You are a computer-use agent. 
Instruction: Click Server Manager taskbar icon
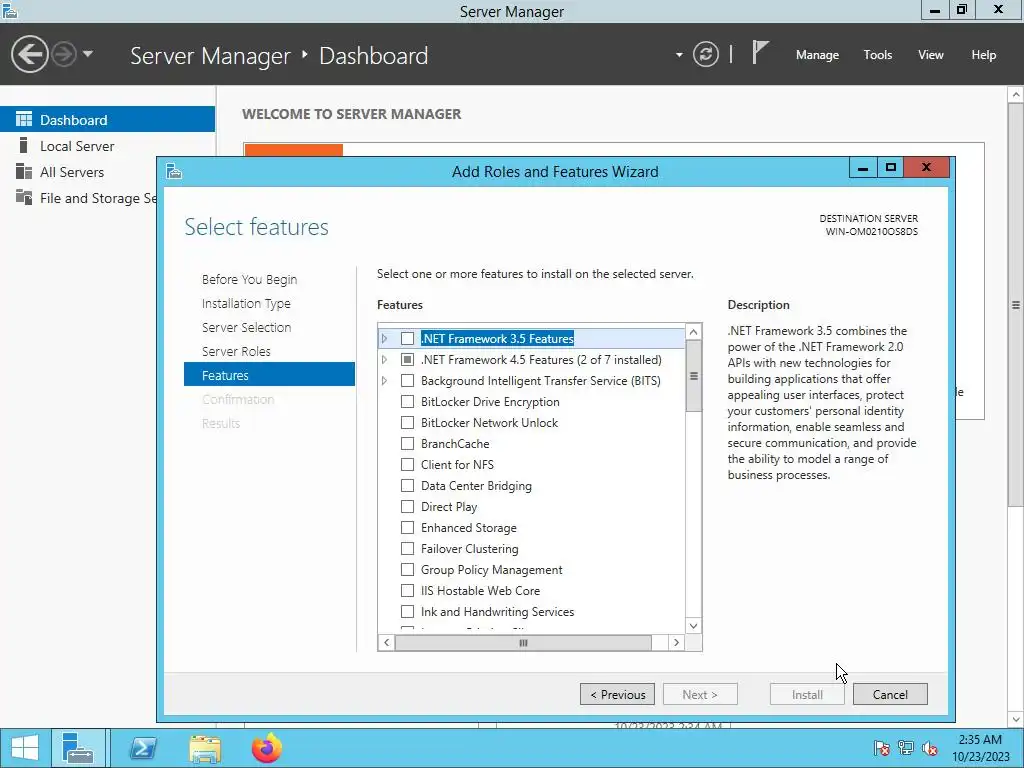tap(78, 748)
